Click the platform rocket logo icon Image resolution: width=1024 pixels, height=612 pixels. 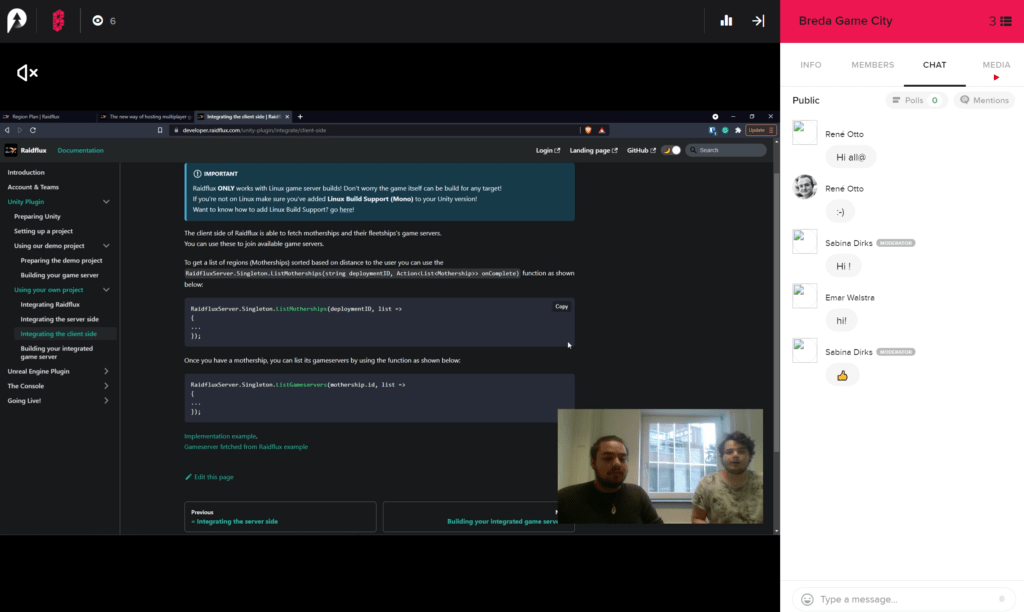click(x=16, y=20)
